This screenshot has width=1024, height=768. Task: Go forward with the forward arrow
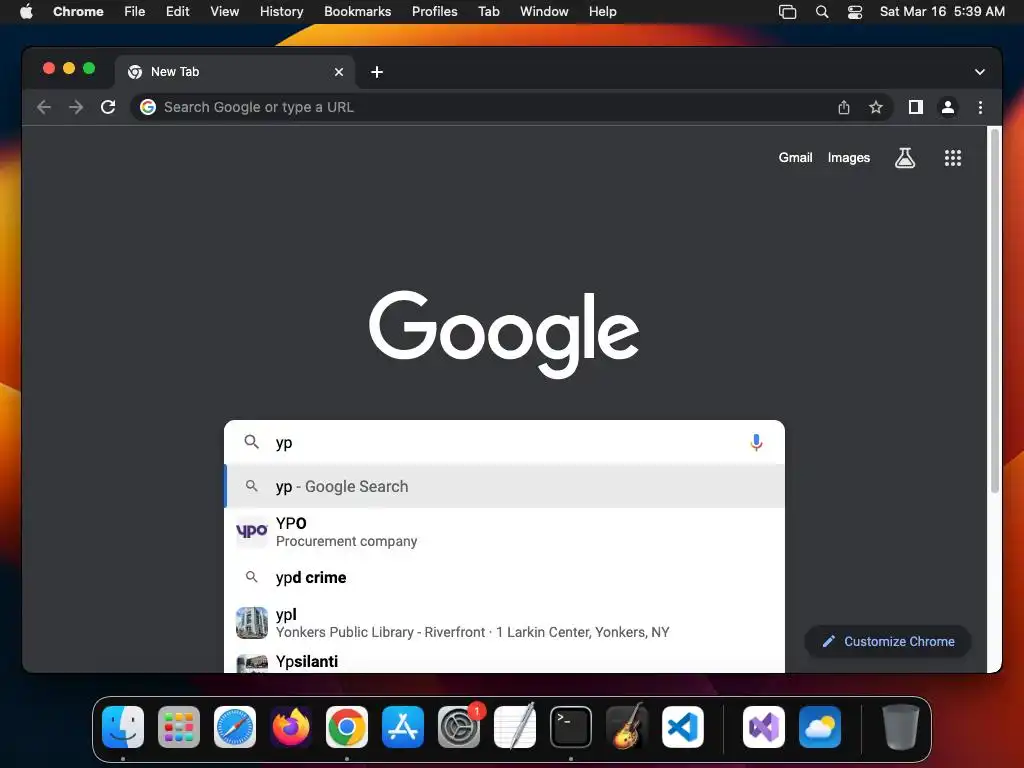click(76, 107)
